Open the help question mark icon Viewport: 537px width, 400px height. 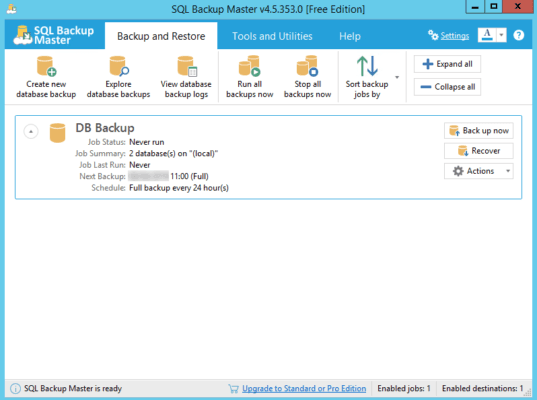[519, 35]
